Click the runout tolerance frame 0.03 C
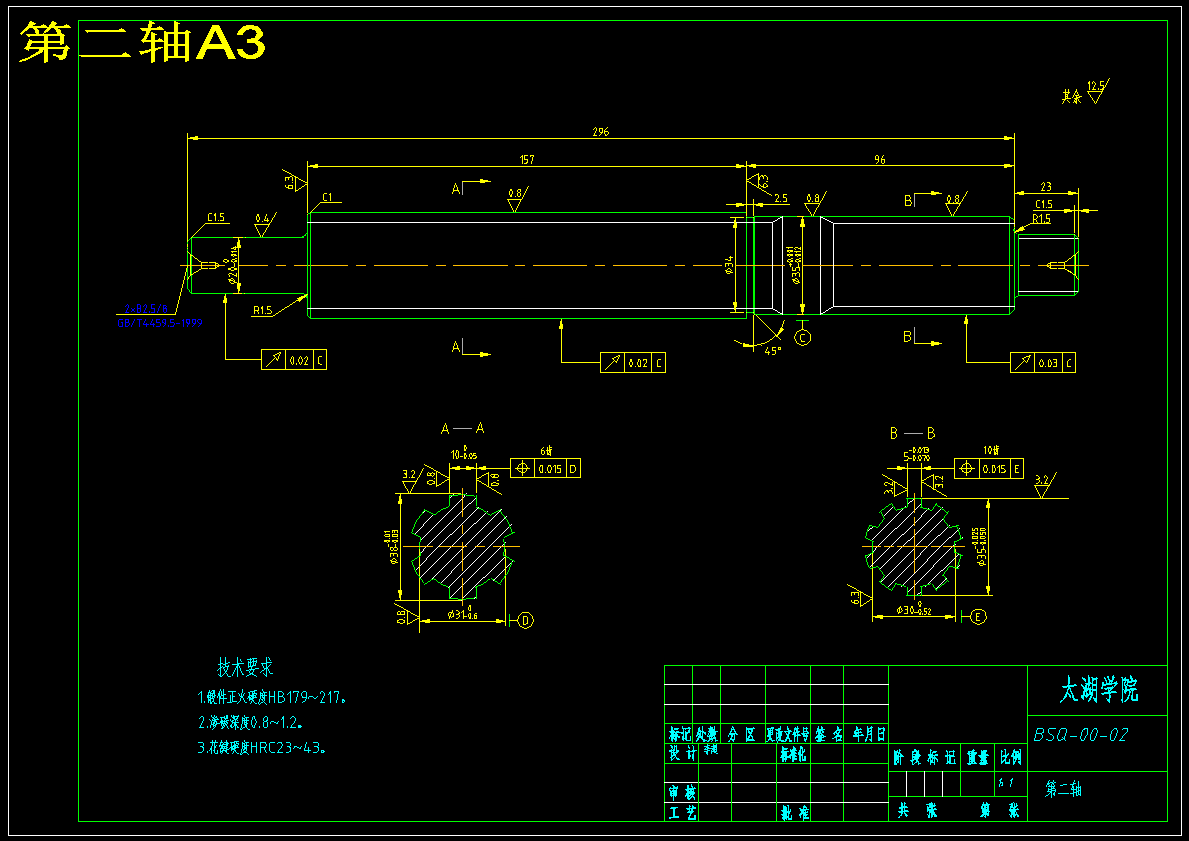The width and height of the screenshot is (1189, 841). pyautogui.click(x=1043, y=362)
